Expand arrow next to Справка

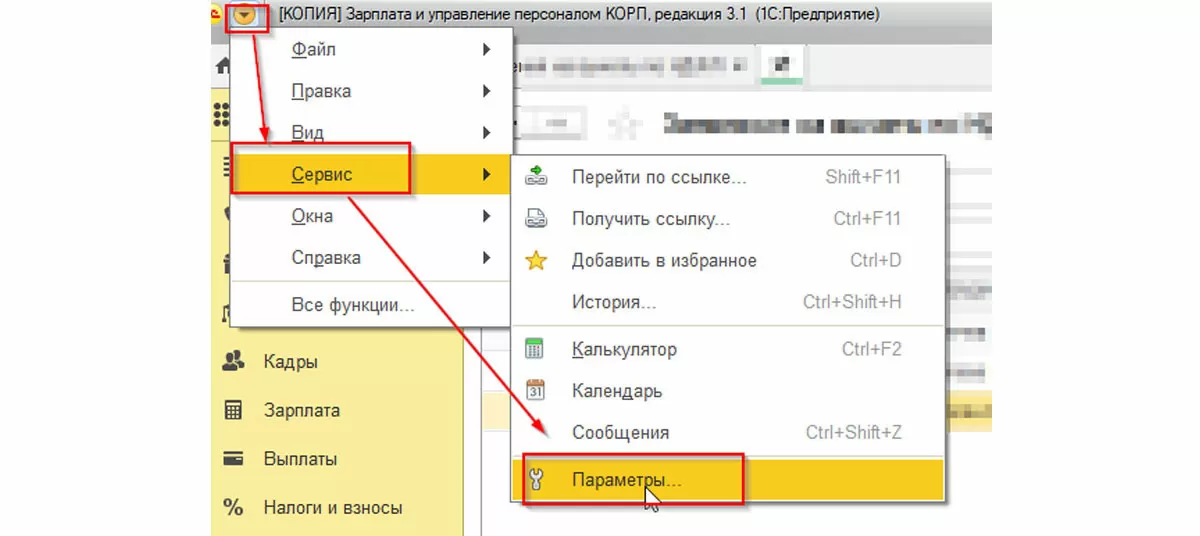487,257
